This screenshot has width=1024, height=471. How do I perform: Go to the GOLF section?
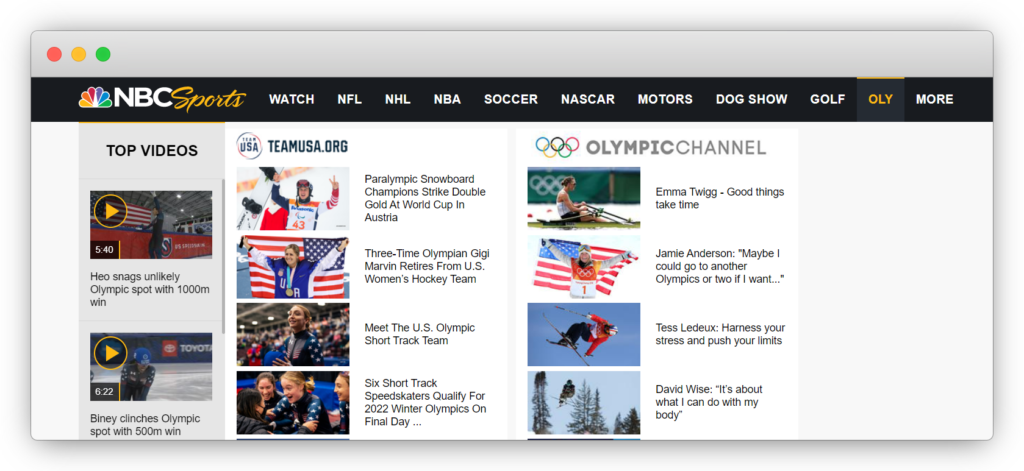(827, 99)
